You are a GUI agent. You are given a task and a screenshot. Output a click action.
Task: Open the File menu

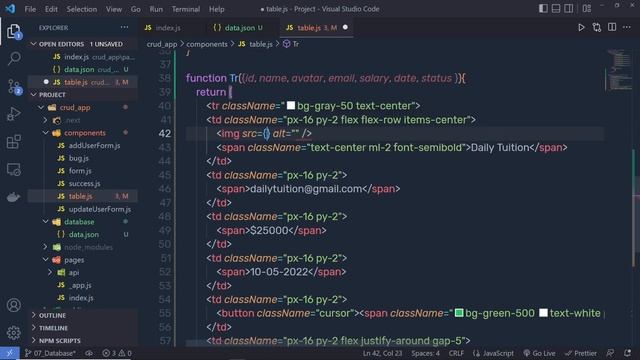tap(30, 9)
